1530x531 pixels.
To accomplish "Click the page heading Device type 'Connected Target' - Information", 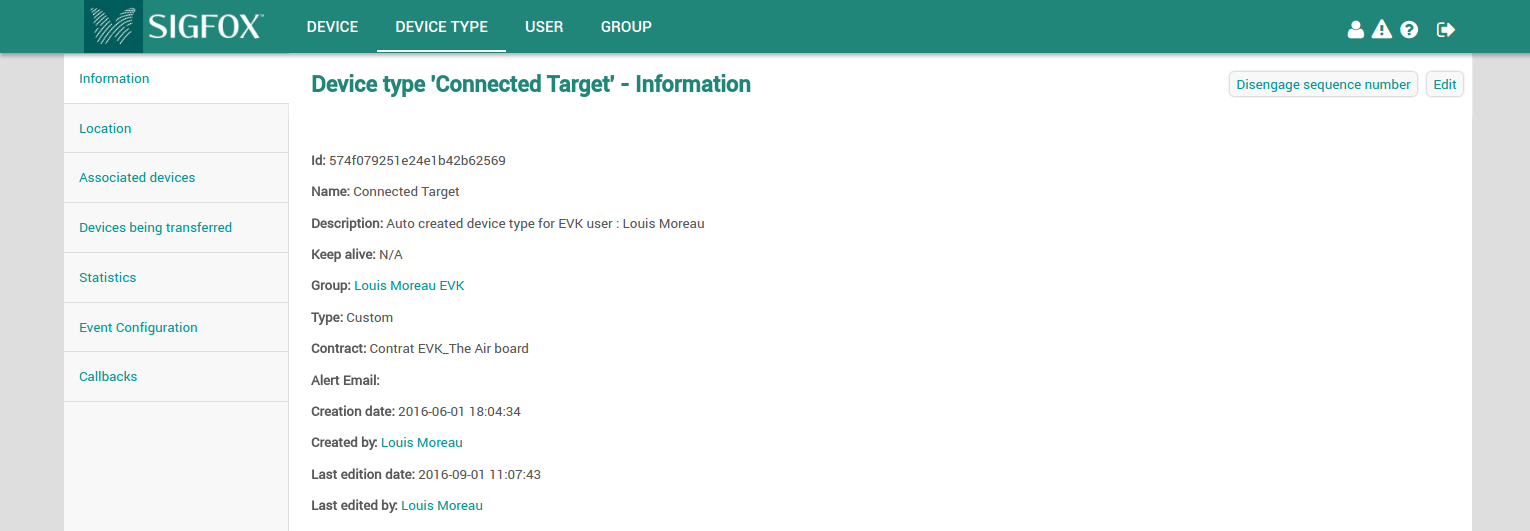I will pyautogui.click(x=531, y=85).
